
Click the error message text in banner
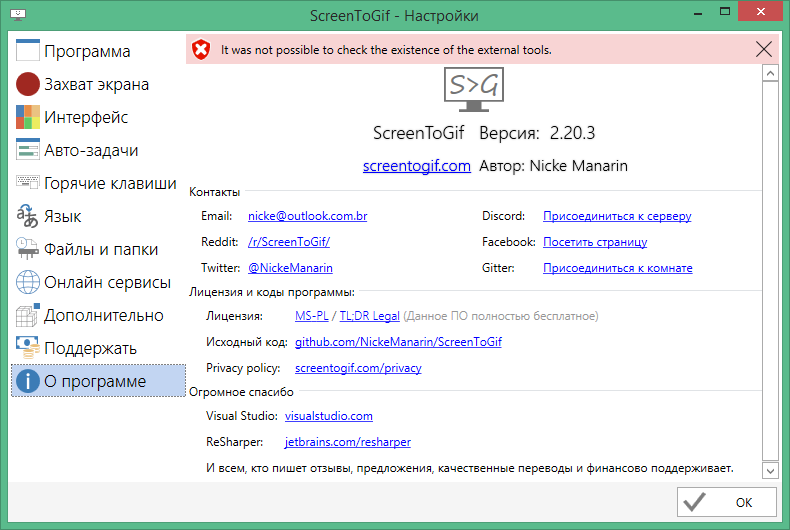[x=386, y=50]
